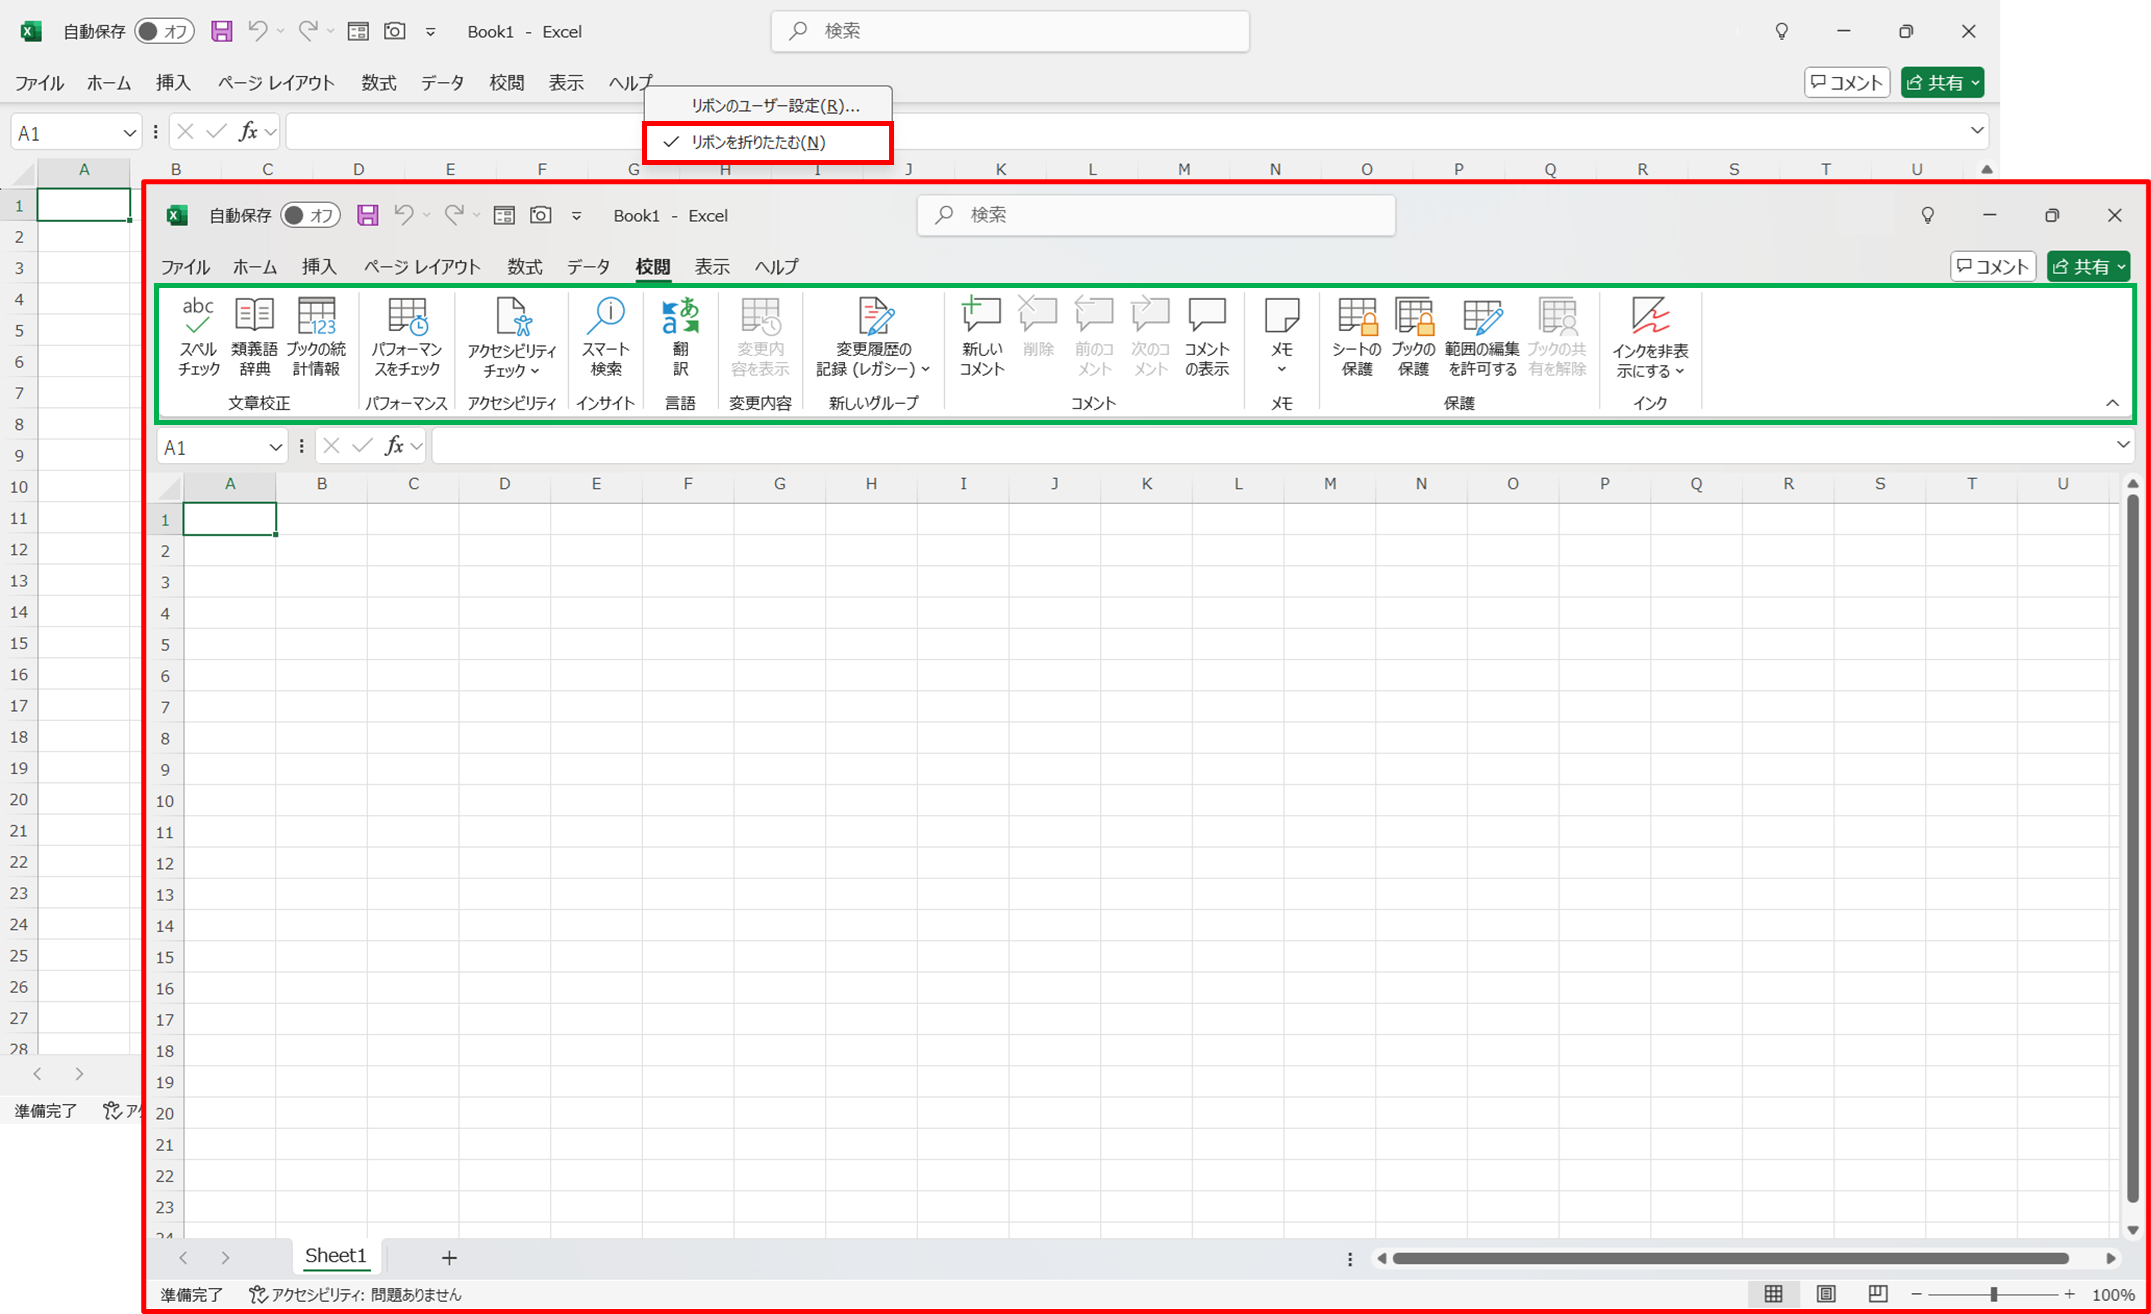
Task: Open Accessibility Check (アクセシビリティチェック)
Action: [512, 337]
